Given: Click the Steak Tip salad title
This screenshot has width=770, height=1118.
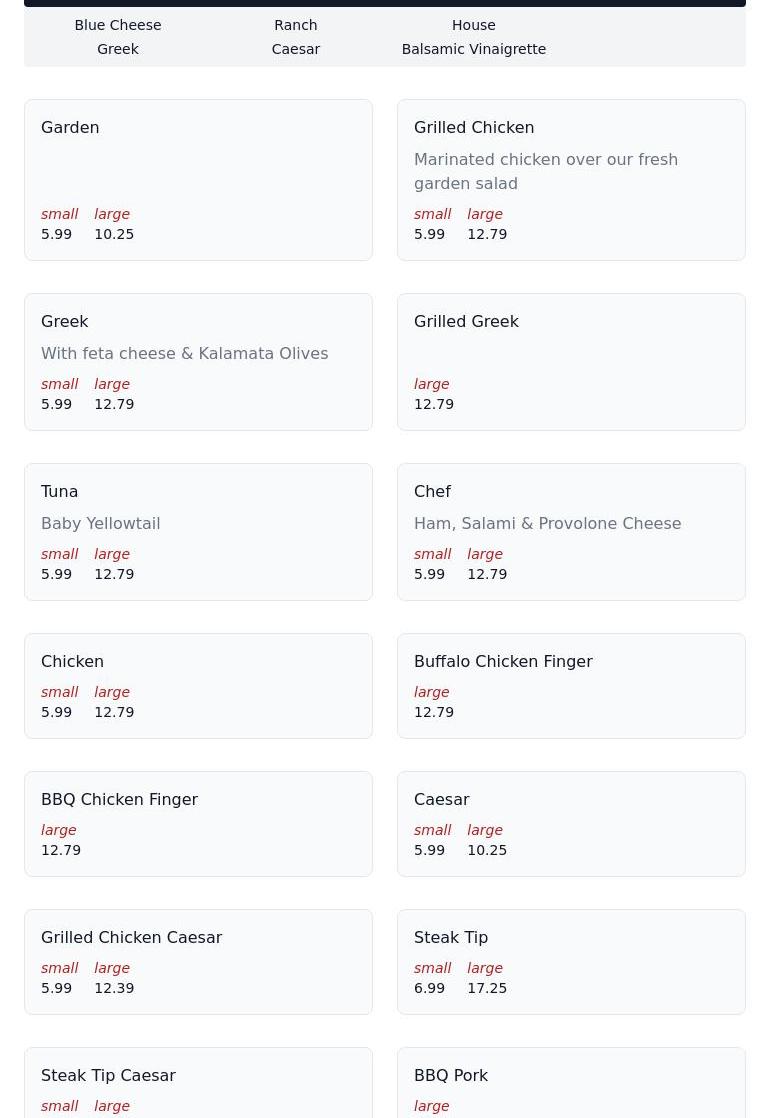Looking at the screenshot, I should pyautogui.click(x=451, y=938).
